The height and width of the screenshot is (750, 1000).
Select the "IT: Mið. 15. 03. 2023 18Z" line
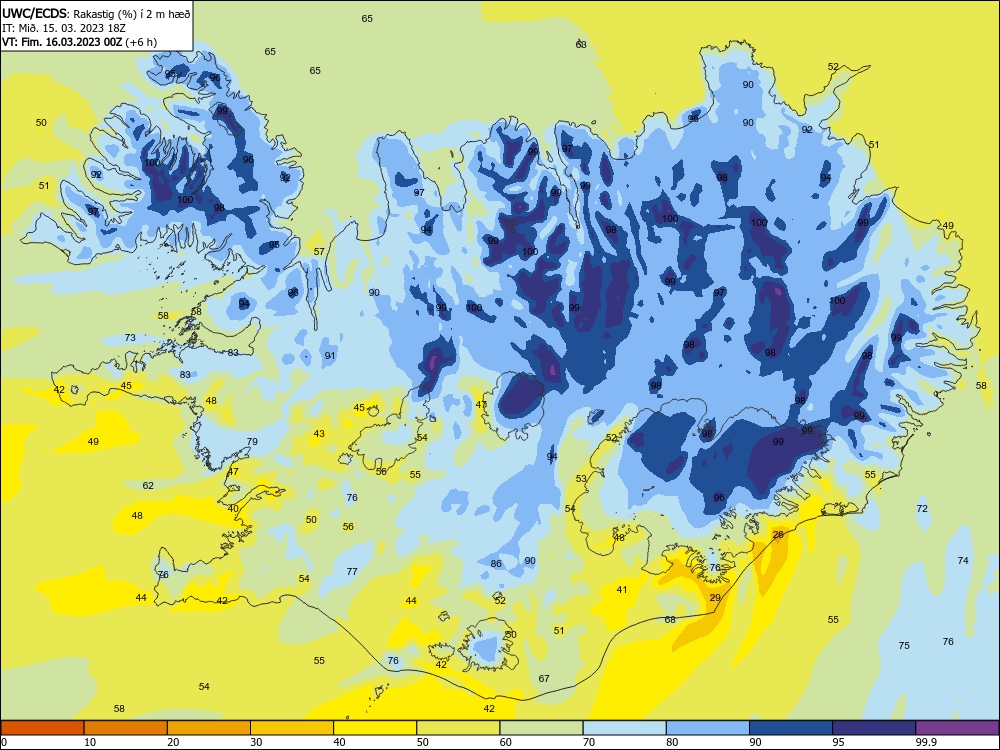(x=64, y=27)
